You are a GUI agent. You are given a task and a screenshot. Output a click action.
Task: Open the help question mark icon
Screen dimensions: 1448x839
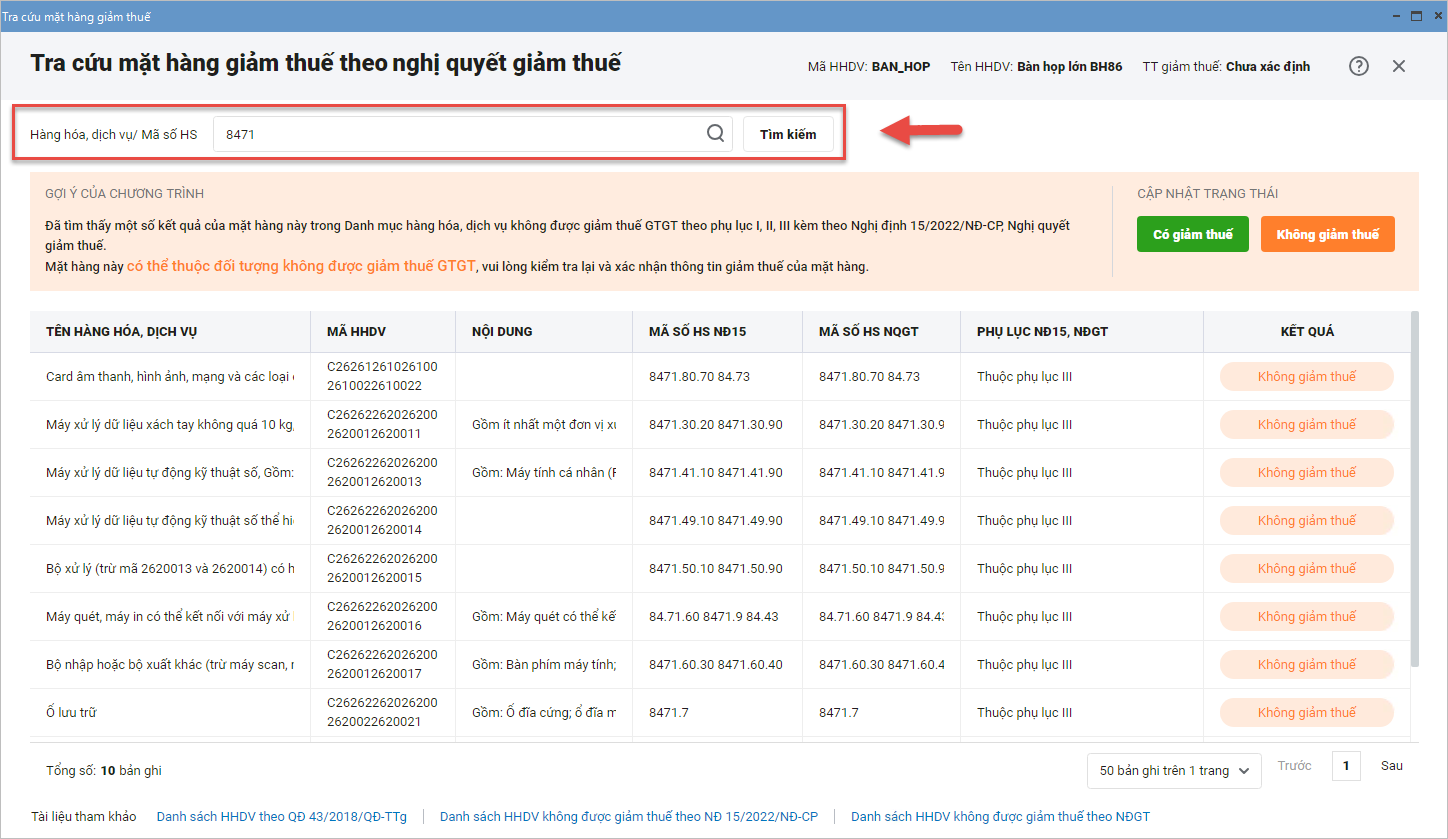[1358, 66]
